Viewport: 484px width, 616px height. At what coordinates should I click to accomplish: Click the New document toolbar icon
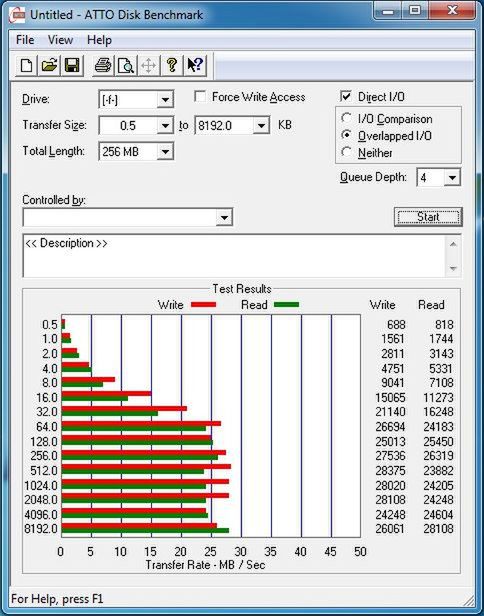tap(26, 65)
